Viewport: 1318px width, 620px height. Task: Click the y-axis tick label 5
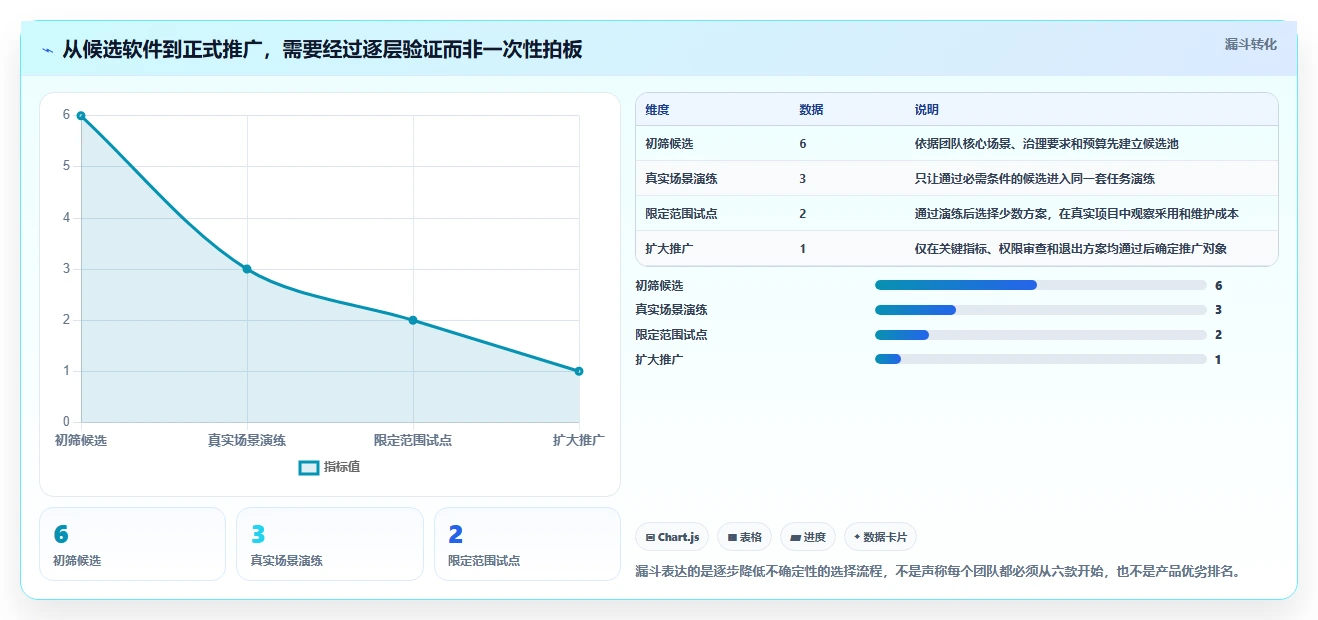[67, 166]
